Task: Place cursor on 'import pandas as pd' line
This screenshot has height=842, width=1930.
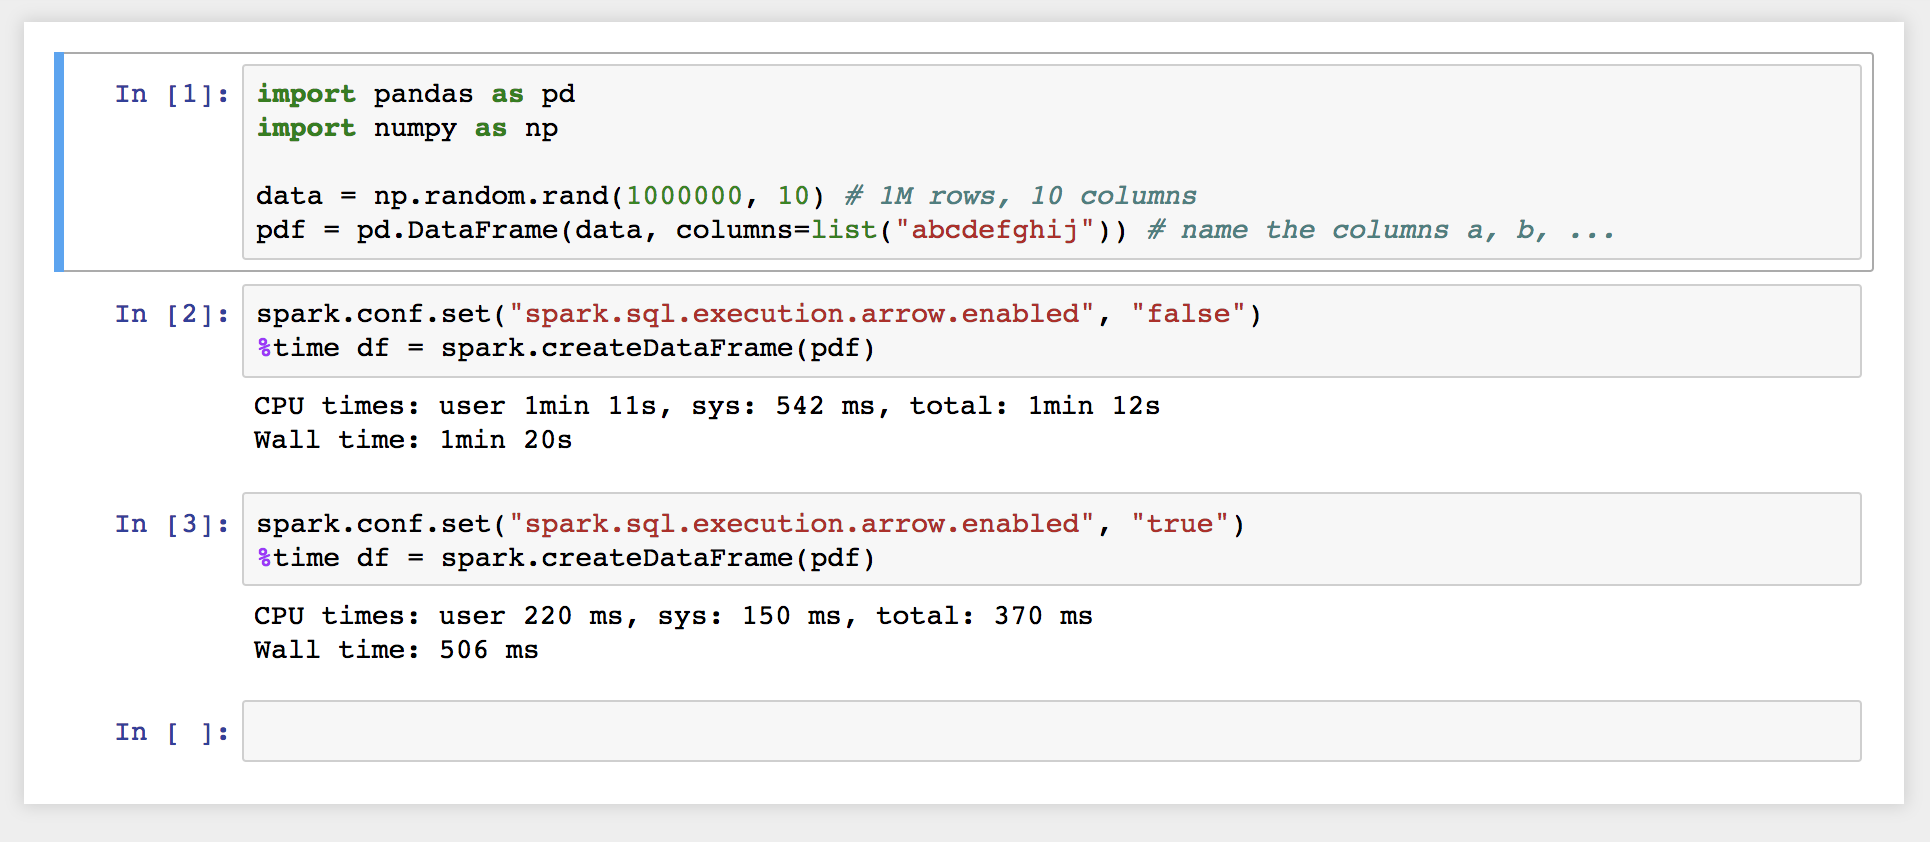Action: [415, 94]
